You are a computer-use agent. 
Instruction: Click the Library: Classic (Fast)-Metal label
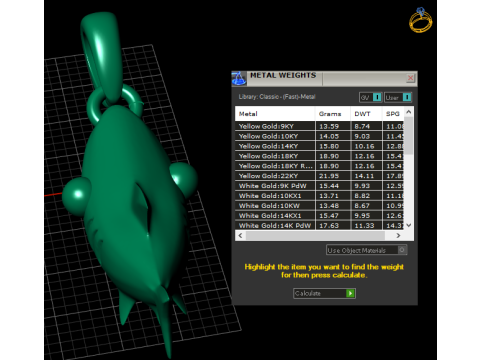point(277,97)
